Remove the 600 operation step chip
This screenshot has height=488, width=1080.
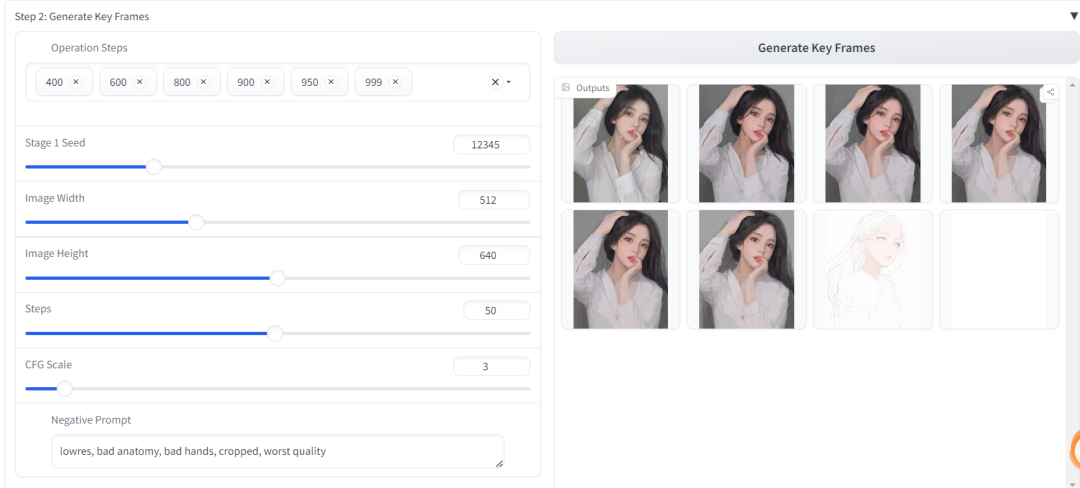pyautogui.click(x=140, y=82)
